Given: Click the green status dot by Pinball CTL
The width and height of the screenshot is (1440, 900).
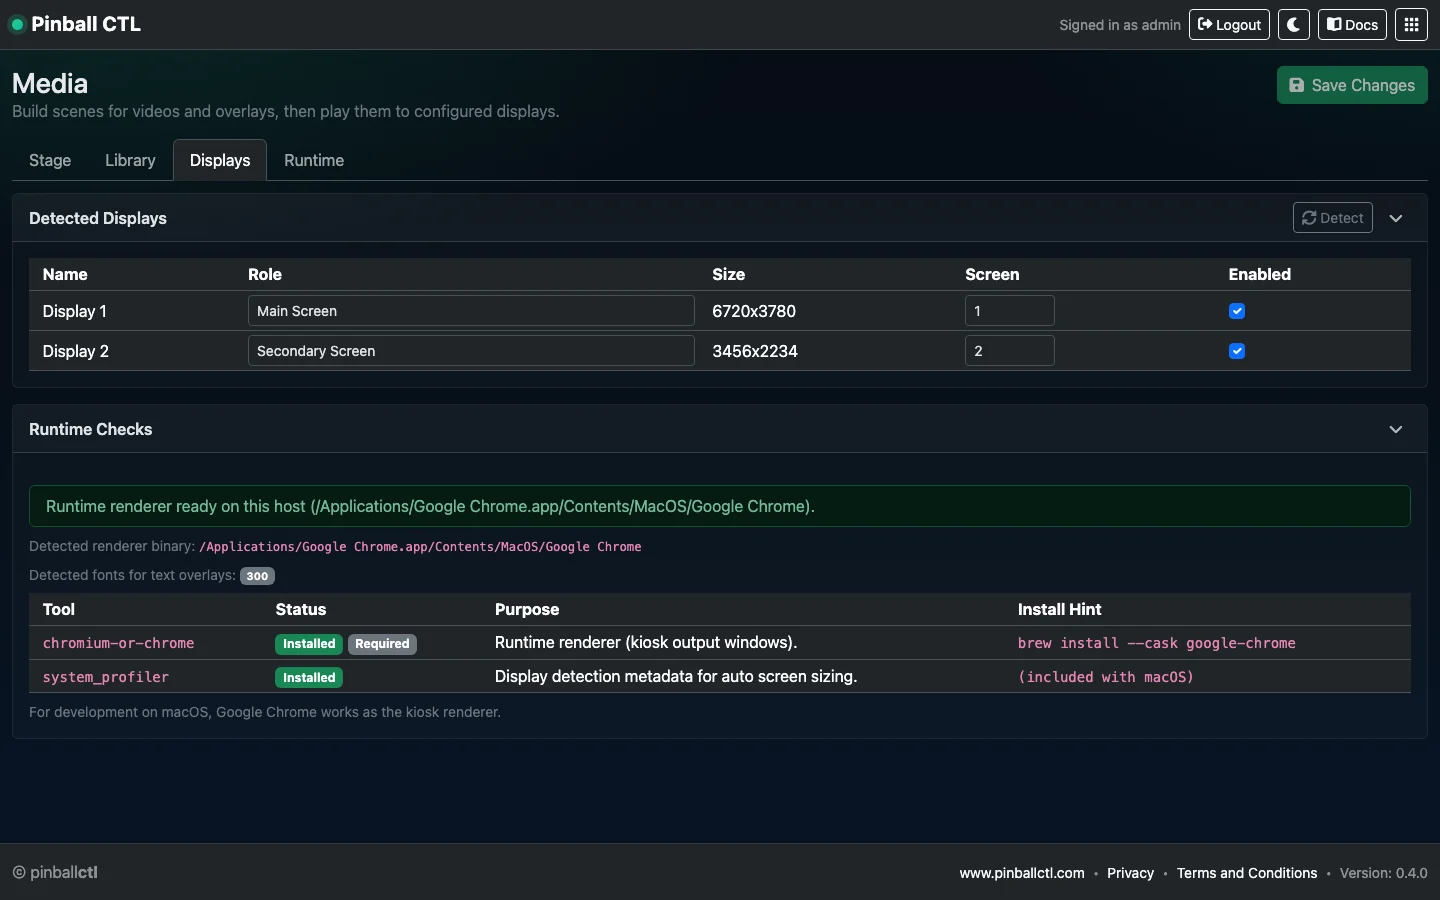Looking at the screenshot, I should point(17,25).
